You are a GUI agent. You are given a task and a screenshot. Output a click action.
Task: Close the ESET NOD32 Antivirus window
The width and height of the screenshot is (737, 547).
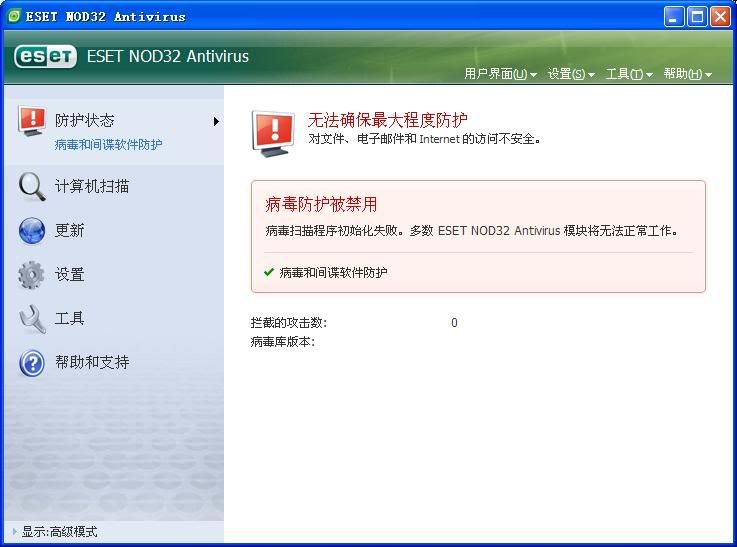[x=721, y=17]
